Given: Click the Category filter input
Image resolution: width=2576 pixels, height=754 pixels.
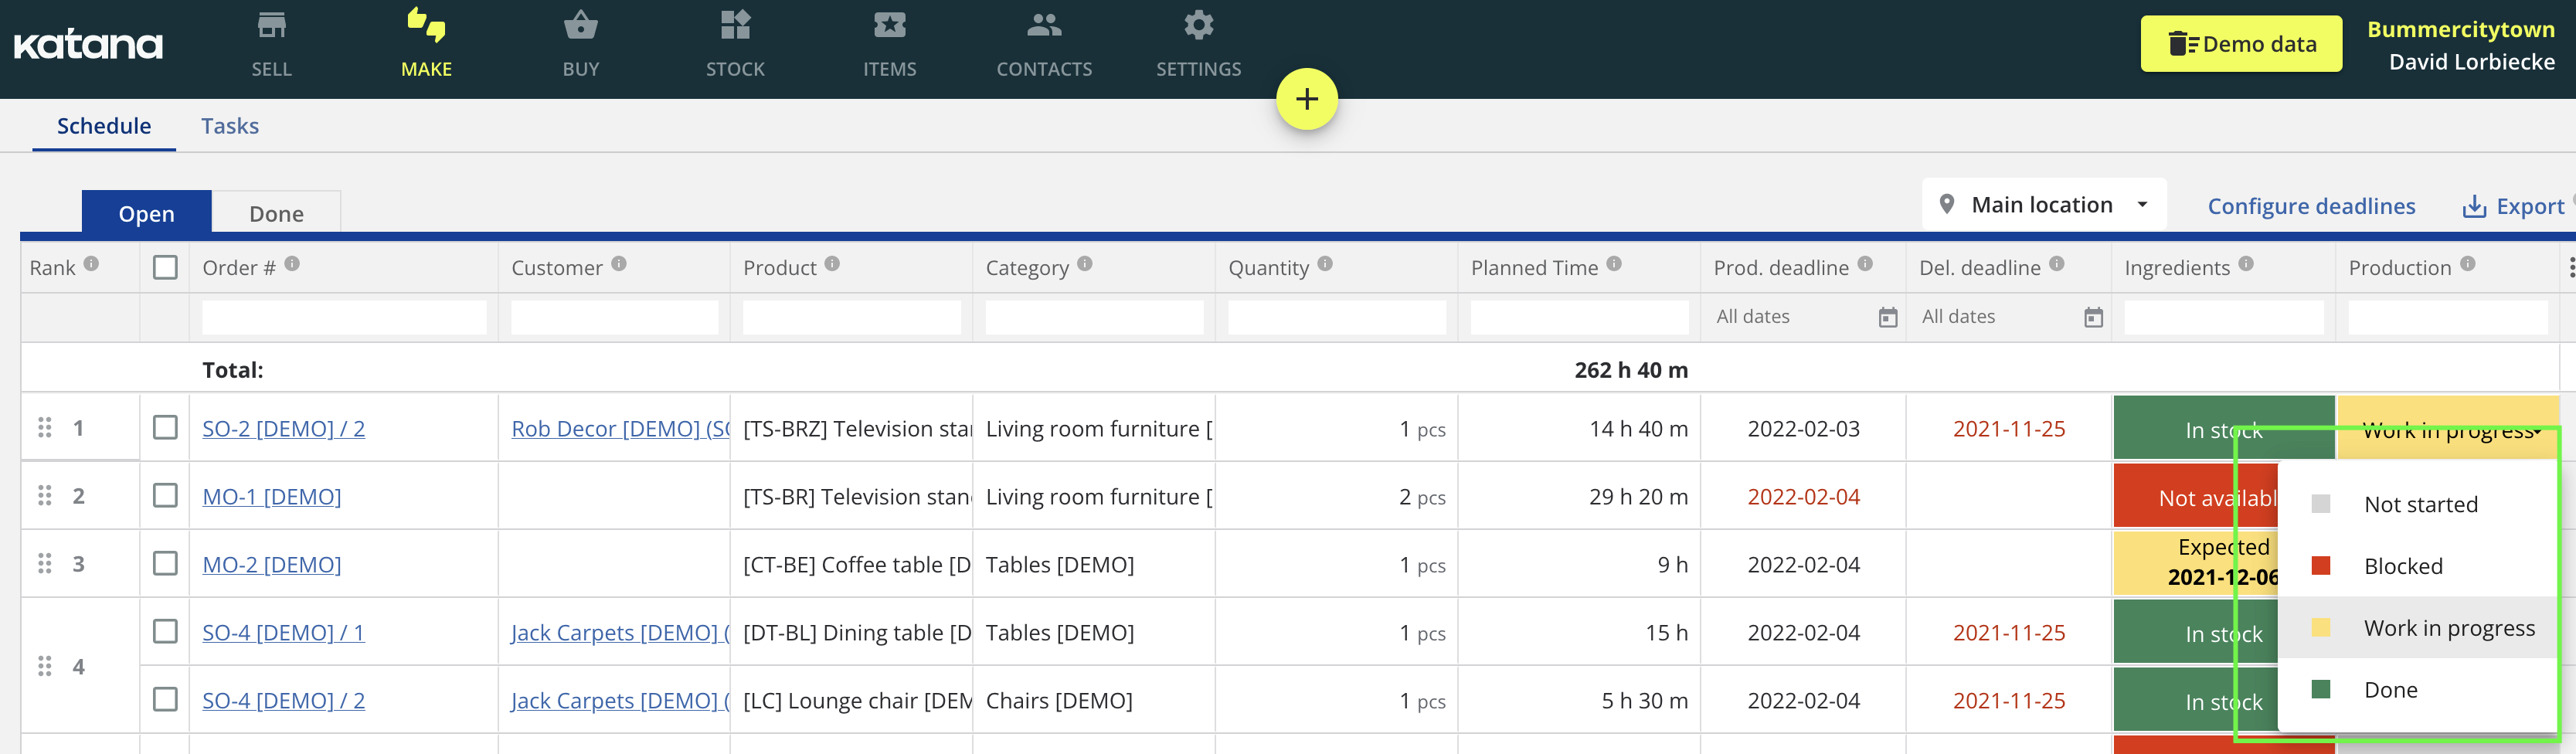Looking at the screenshot, I should pos(1095,317).
